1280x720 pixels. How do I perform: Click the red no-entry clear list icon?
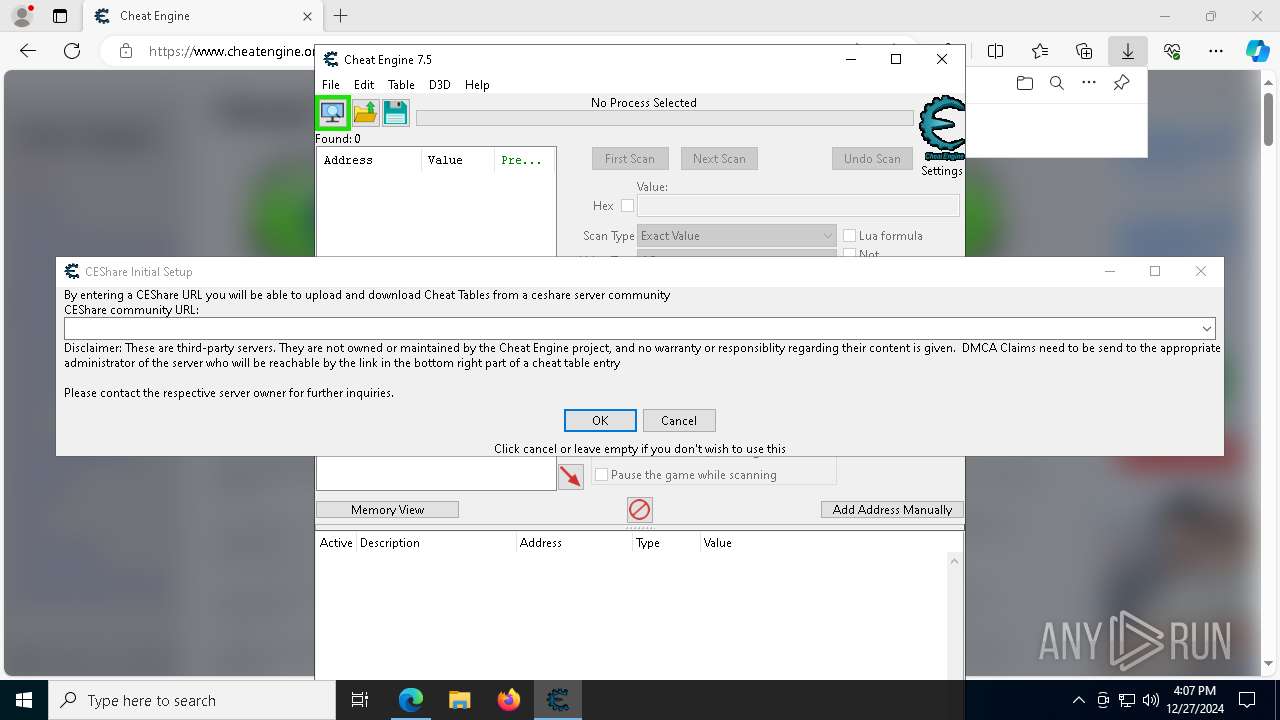coord(640,510)
